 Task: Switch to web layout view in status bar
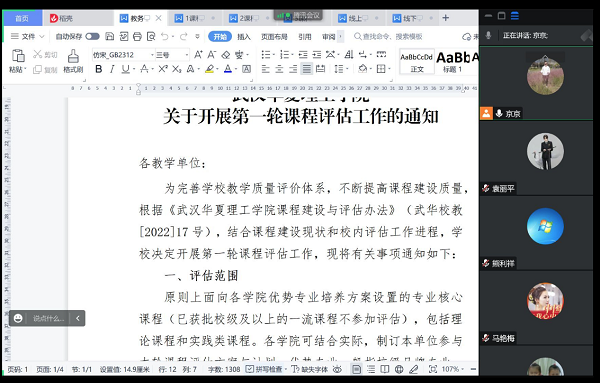(x=399, y=369)
